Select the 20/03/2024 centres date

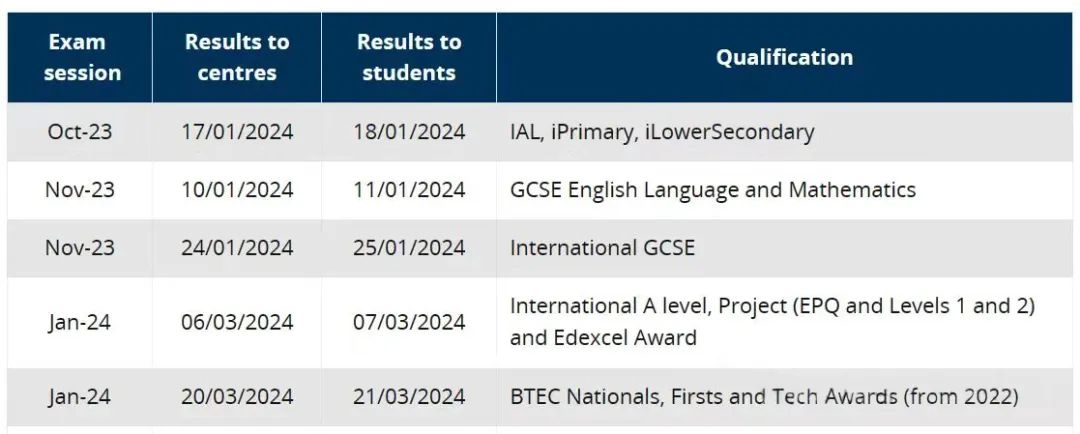pyautogui.click(x=237, y=397)
